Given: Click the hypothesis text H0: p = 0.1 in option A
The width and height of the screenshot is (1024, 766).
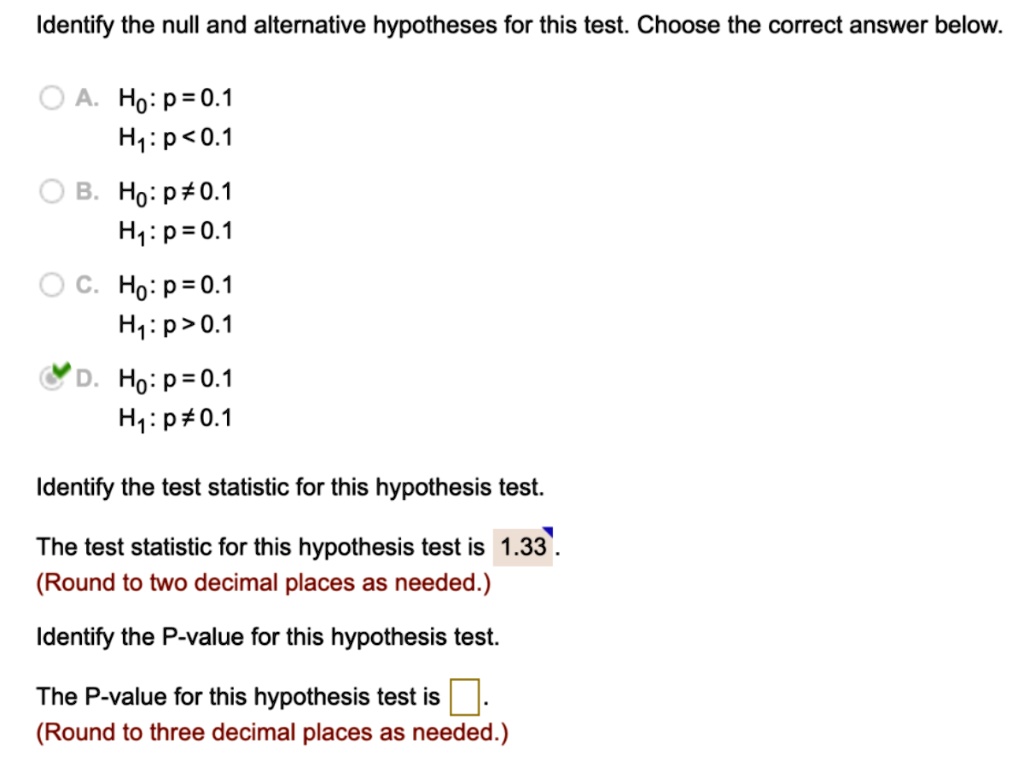Looking at the screenshot, I should (x=176, y=97).
